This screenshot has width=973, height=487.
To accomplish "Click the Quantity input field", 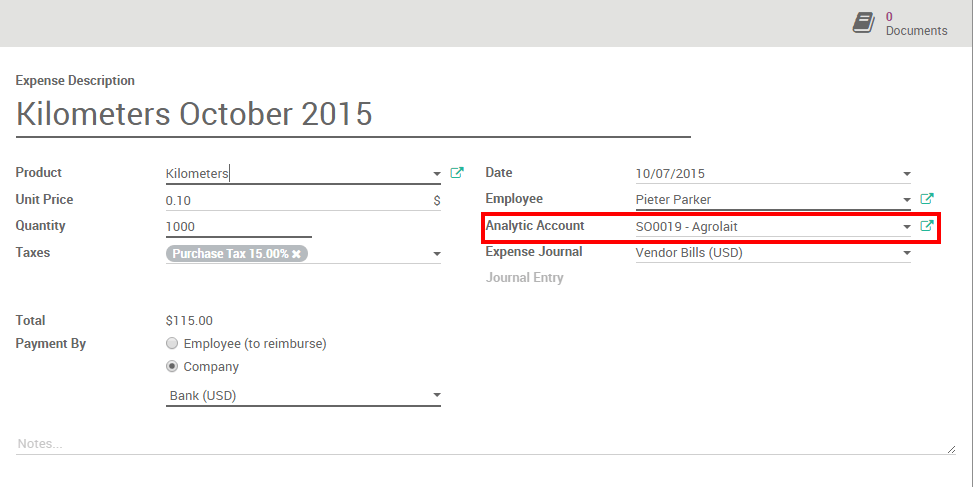I will tap(238, 227).
